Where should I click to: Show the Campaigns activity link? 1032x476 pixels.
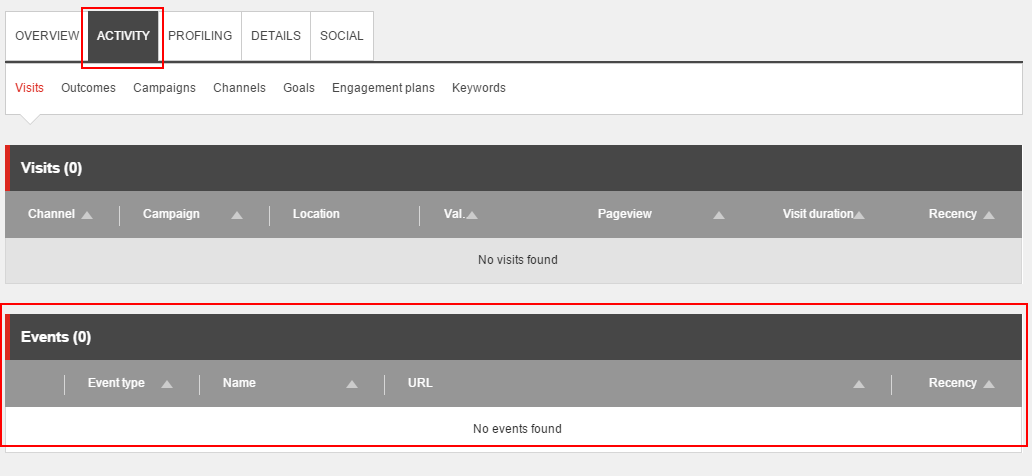[x=164, y=88]
